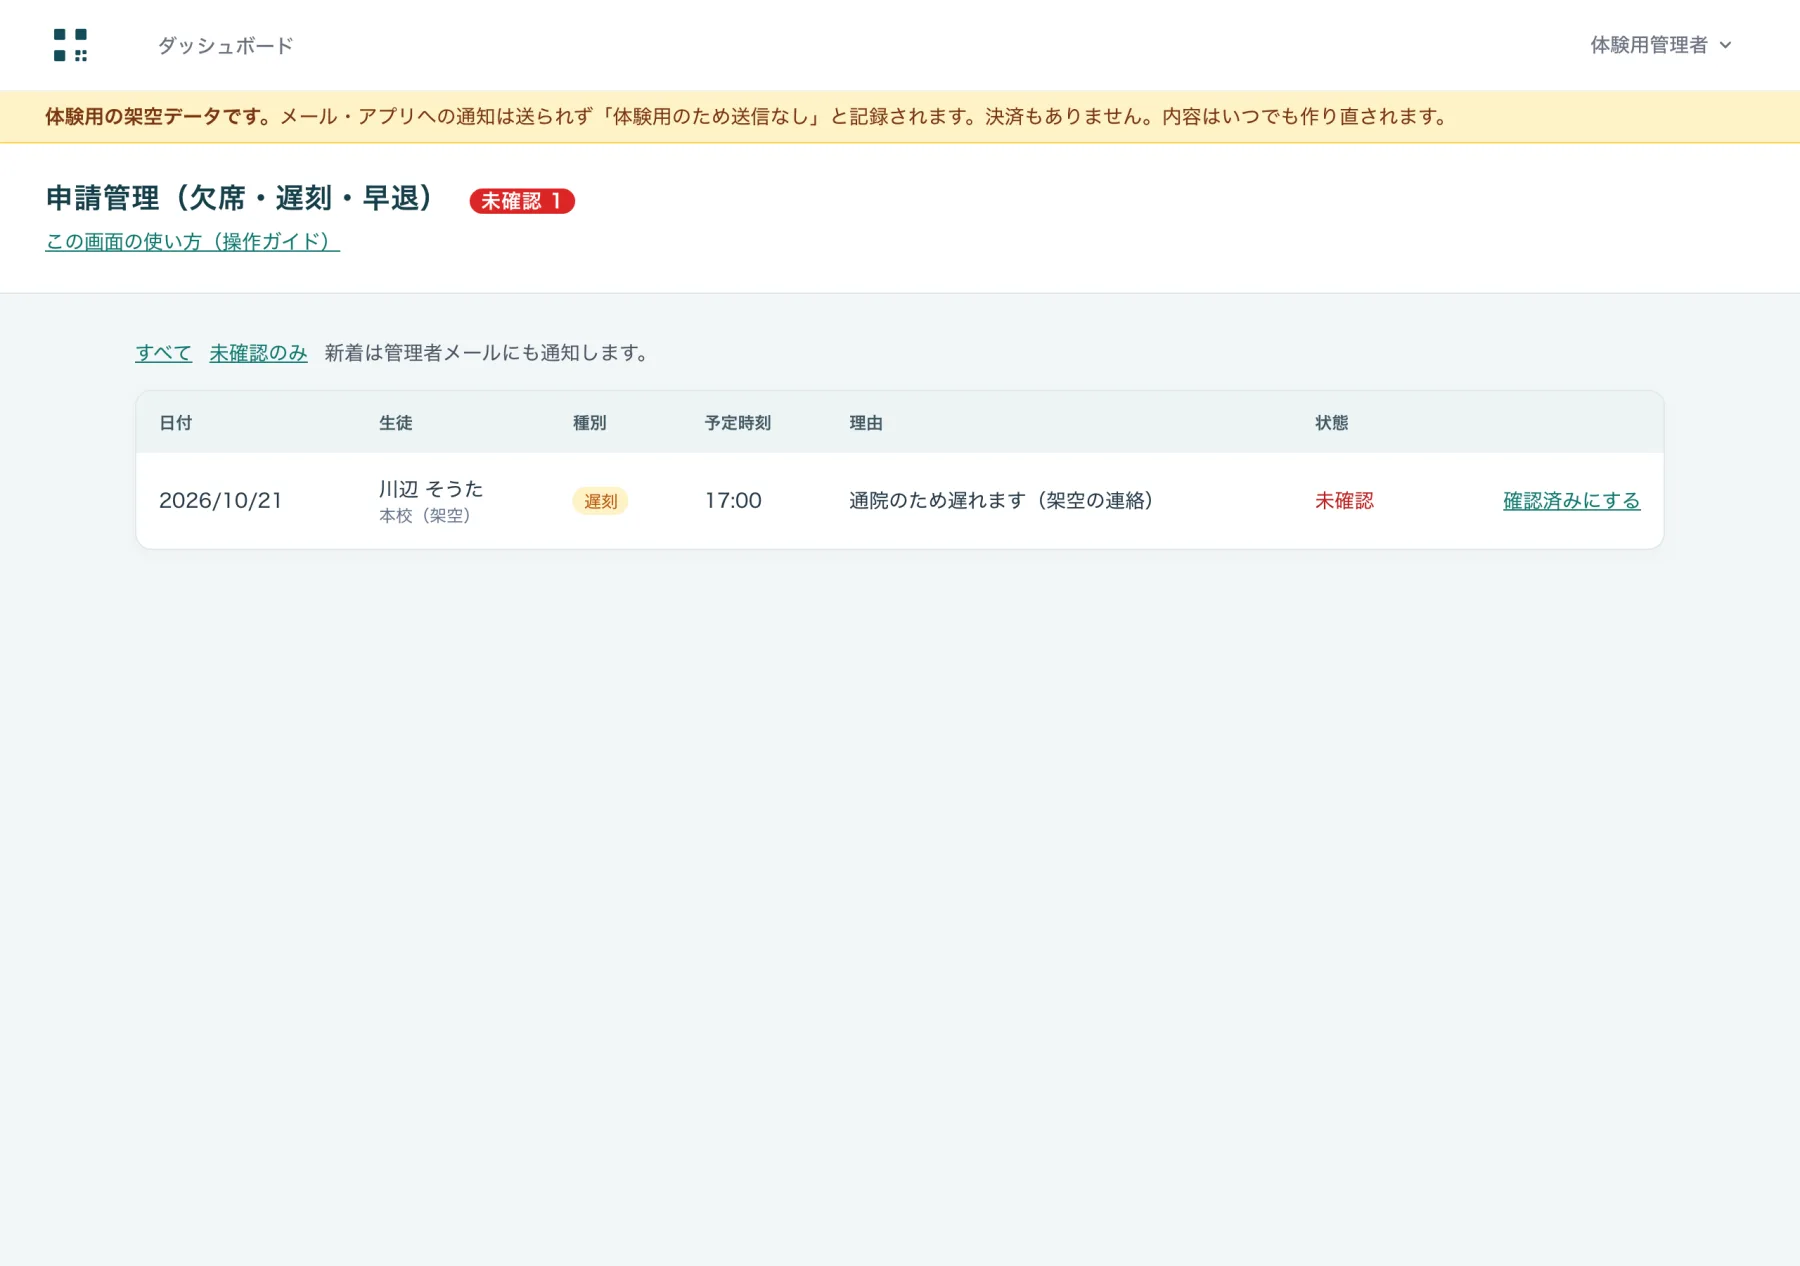Click the 種別 column header

589,423
